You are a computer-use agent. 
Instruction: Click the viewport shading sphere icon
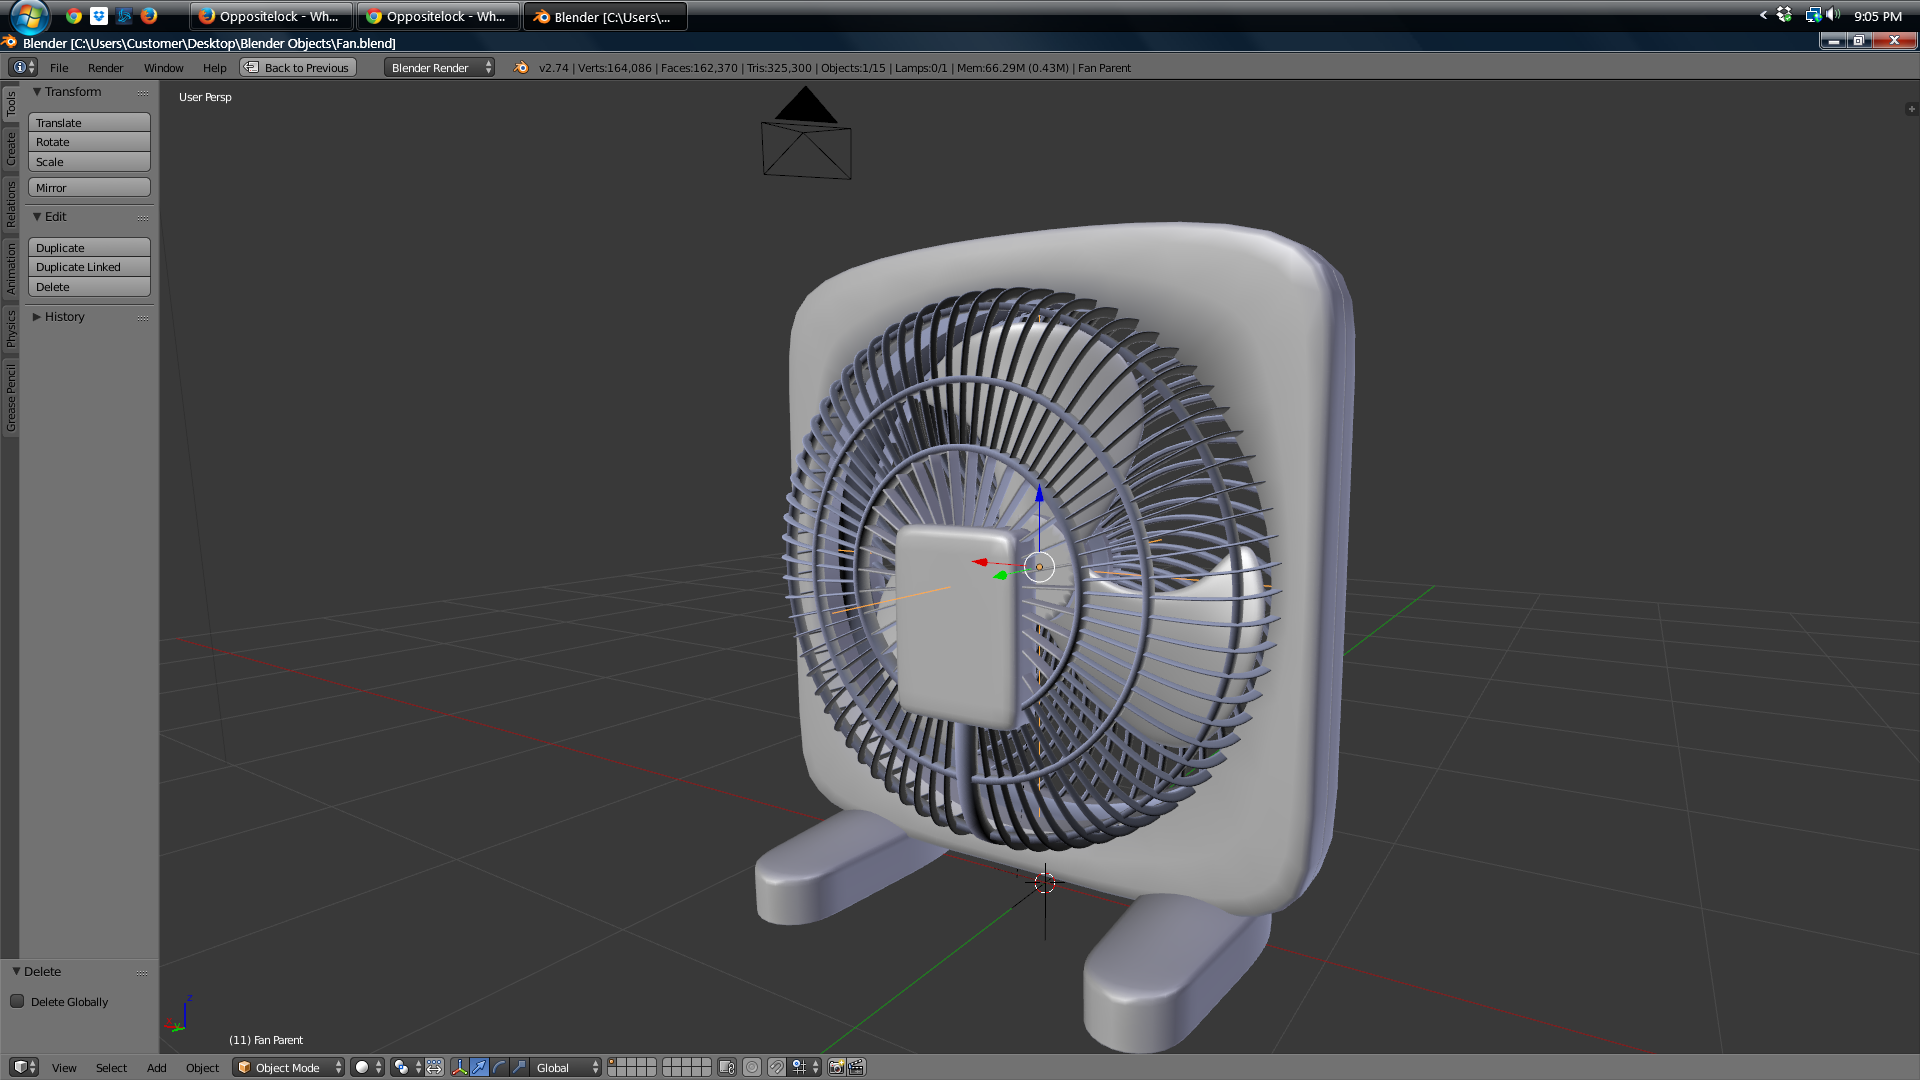[366, 1067]
